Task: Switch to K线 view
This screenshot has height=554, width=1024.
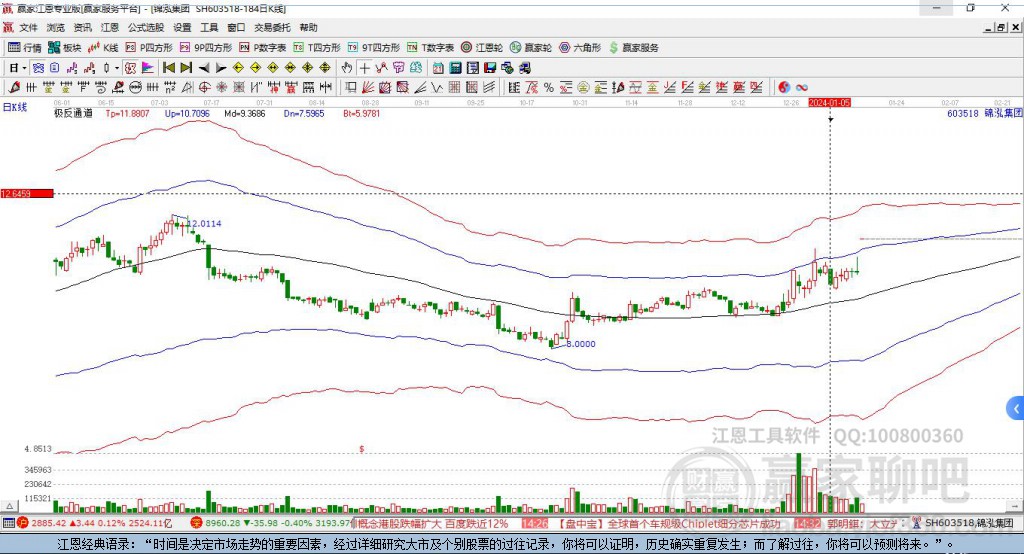Action: point(103,48)
